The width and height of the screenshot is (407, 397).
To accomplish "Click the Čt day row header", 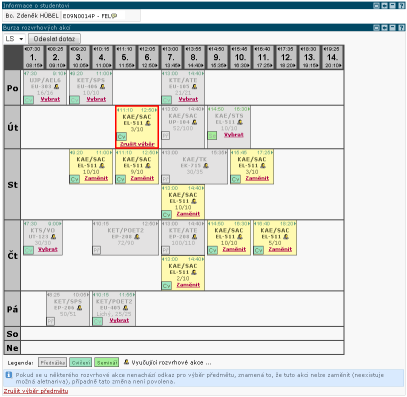I will [x=12, y=256].
